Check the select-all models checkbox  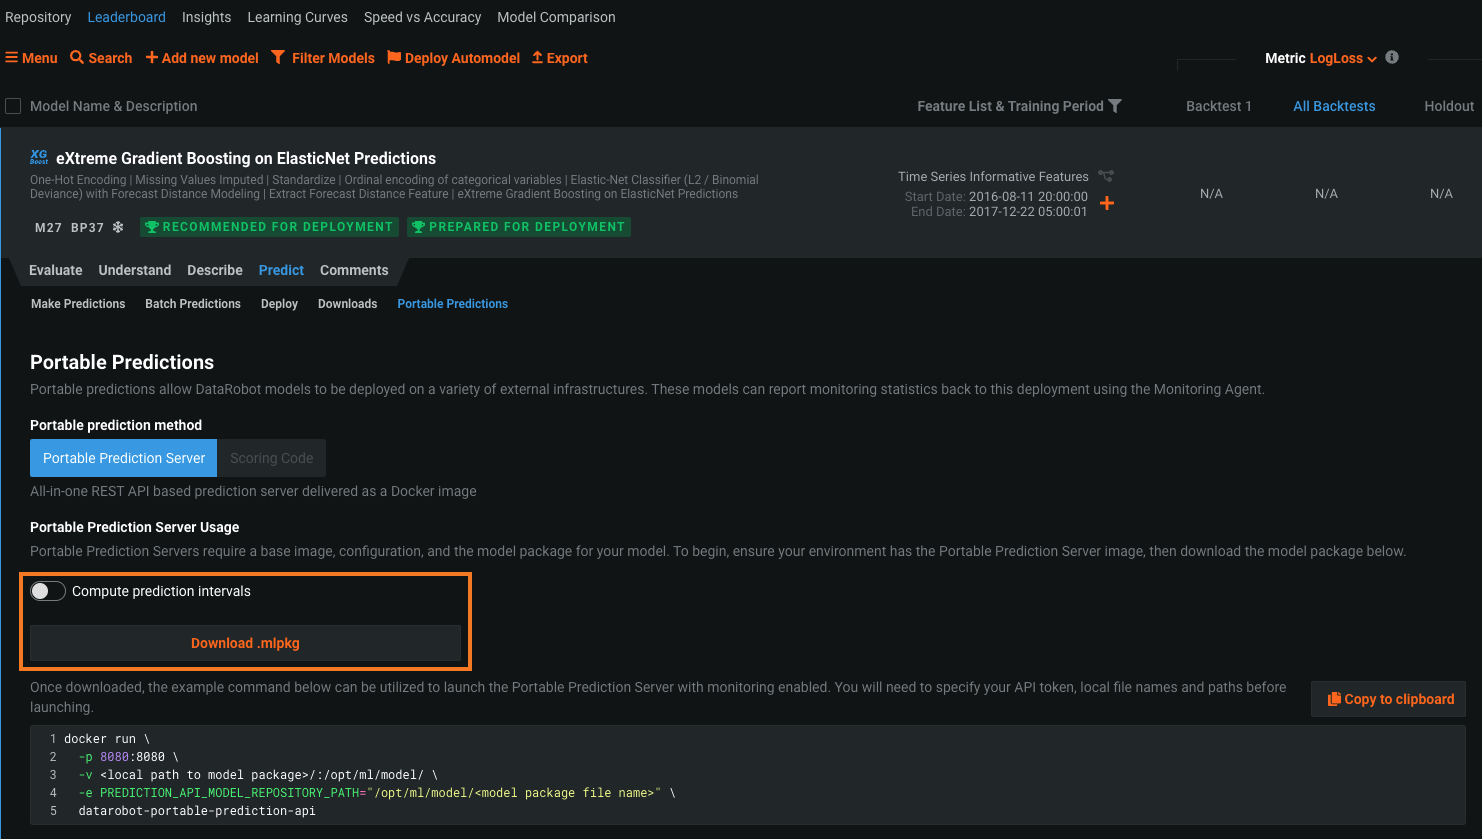coord(13,106)
